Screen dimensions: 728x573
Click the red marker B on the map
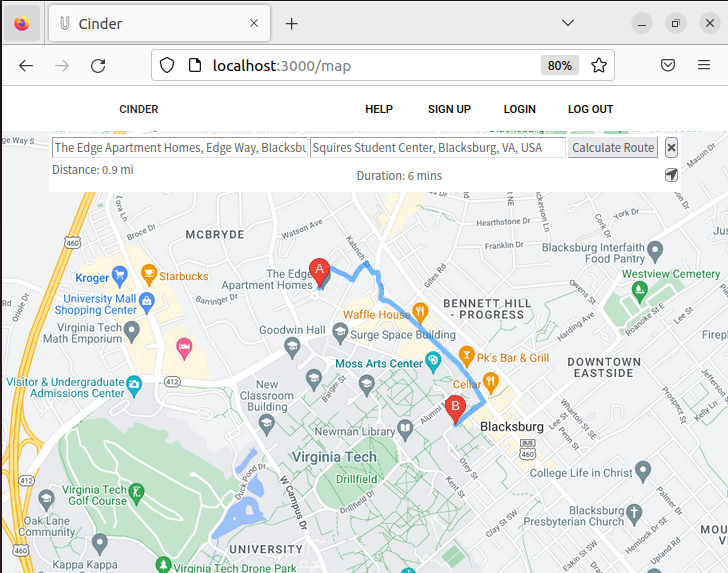click(455, 409)
